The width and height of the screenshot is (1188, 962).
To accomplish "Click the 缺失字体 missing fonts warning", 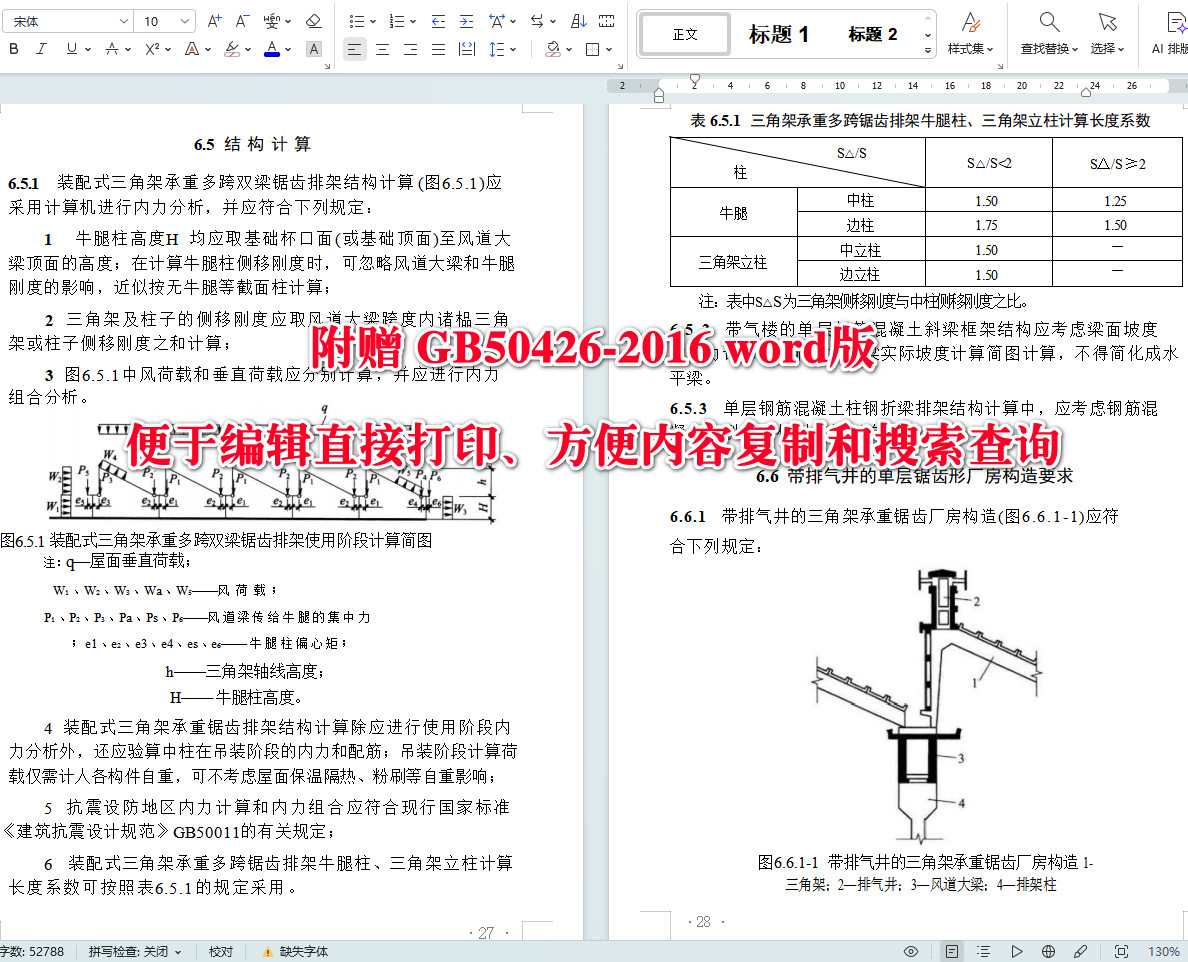I will pos(295,951).
